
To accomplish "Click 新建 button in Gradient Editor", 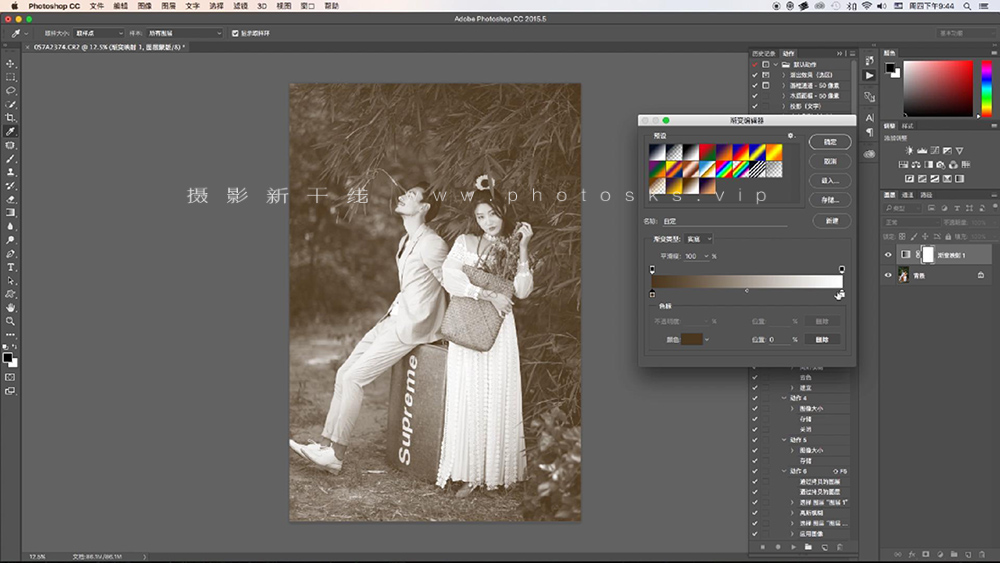I will (832, 221).
